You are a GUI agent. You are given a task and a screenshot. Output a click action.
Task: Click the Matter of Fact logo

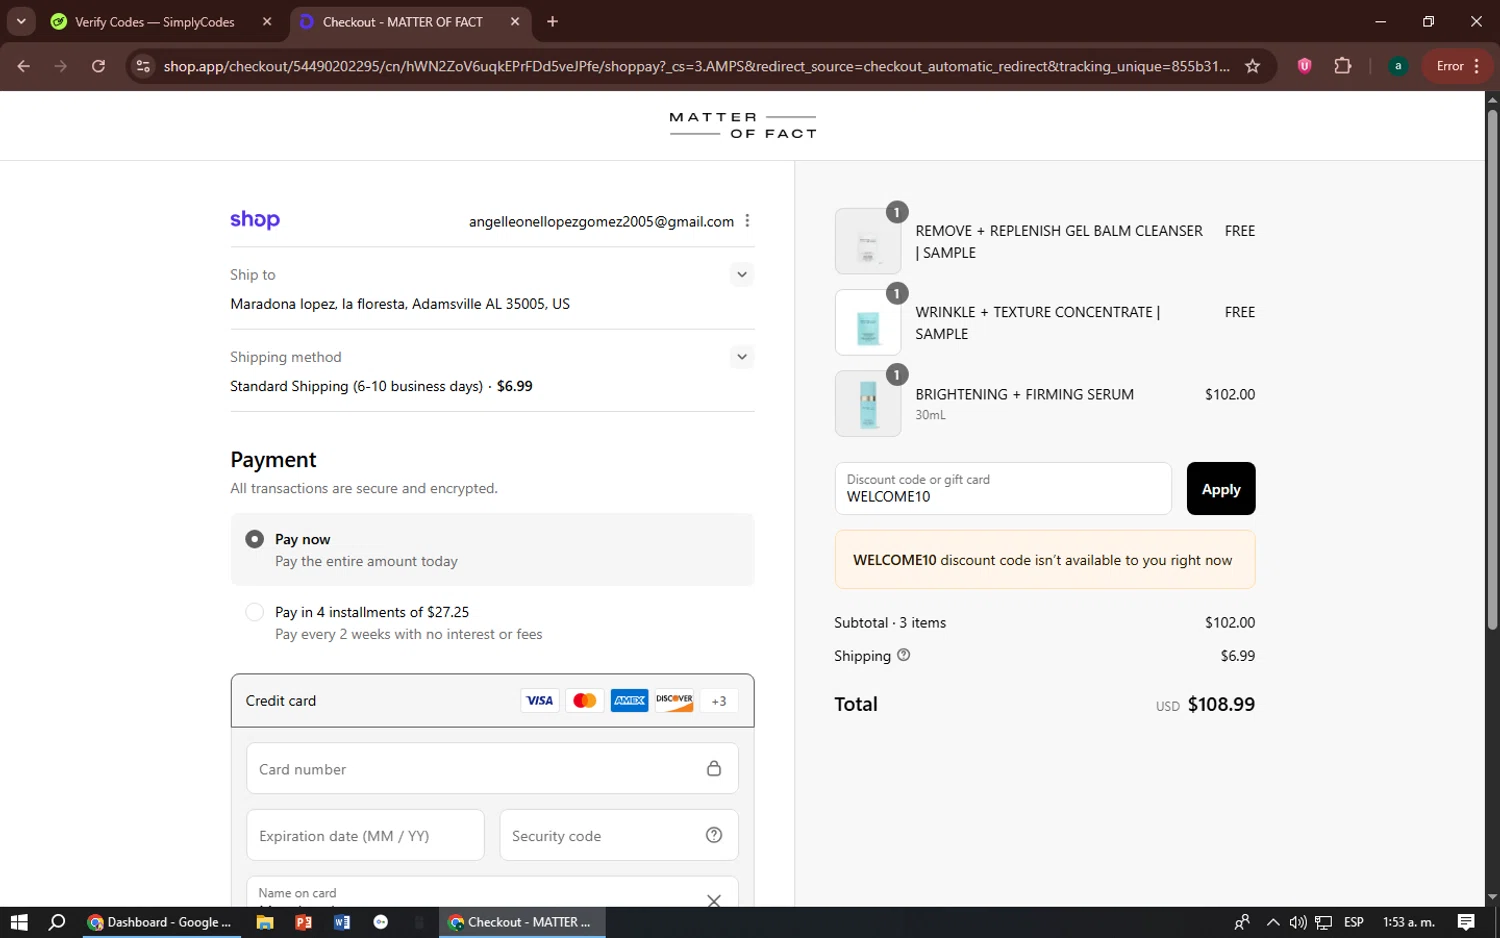(x=743, y=125)
